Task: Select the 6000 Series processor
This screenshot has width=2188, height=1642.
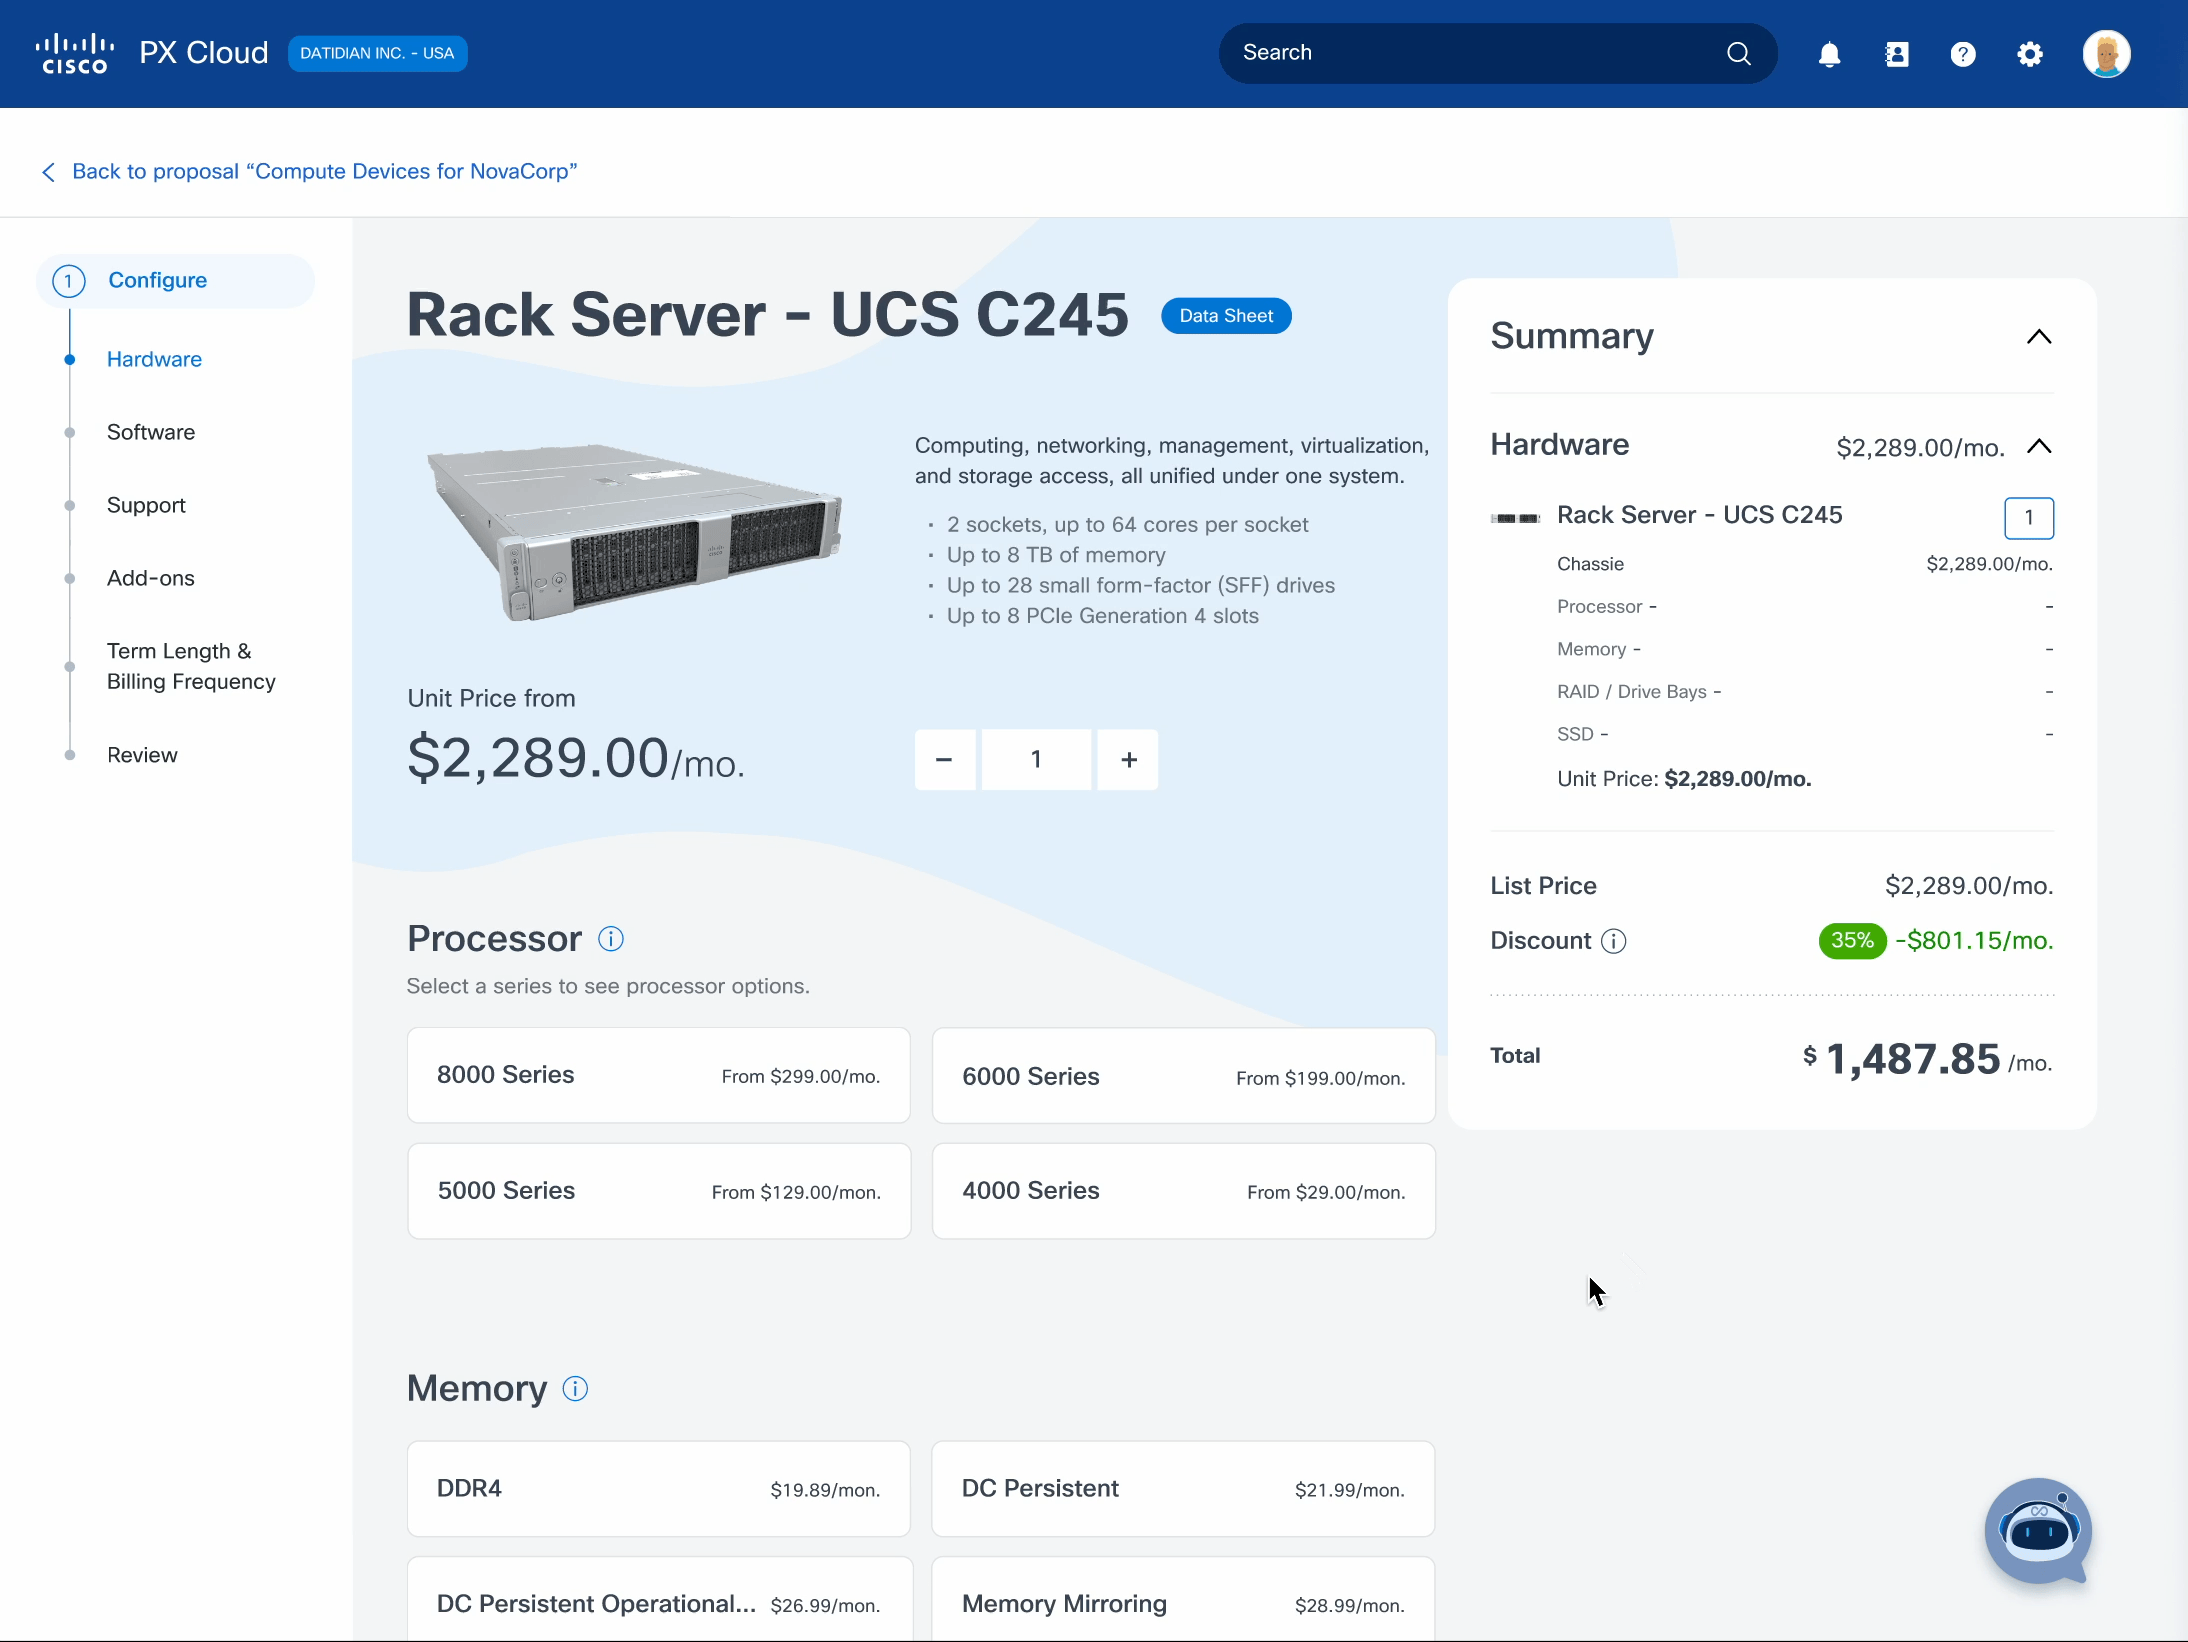Action: (x=1183, y=1076)
